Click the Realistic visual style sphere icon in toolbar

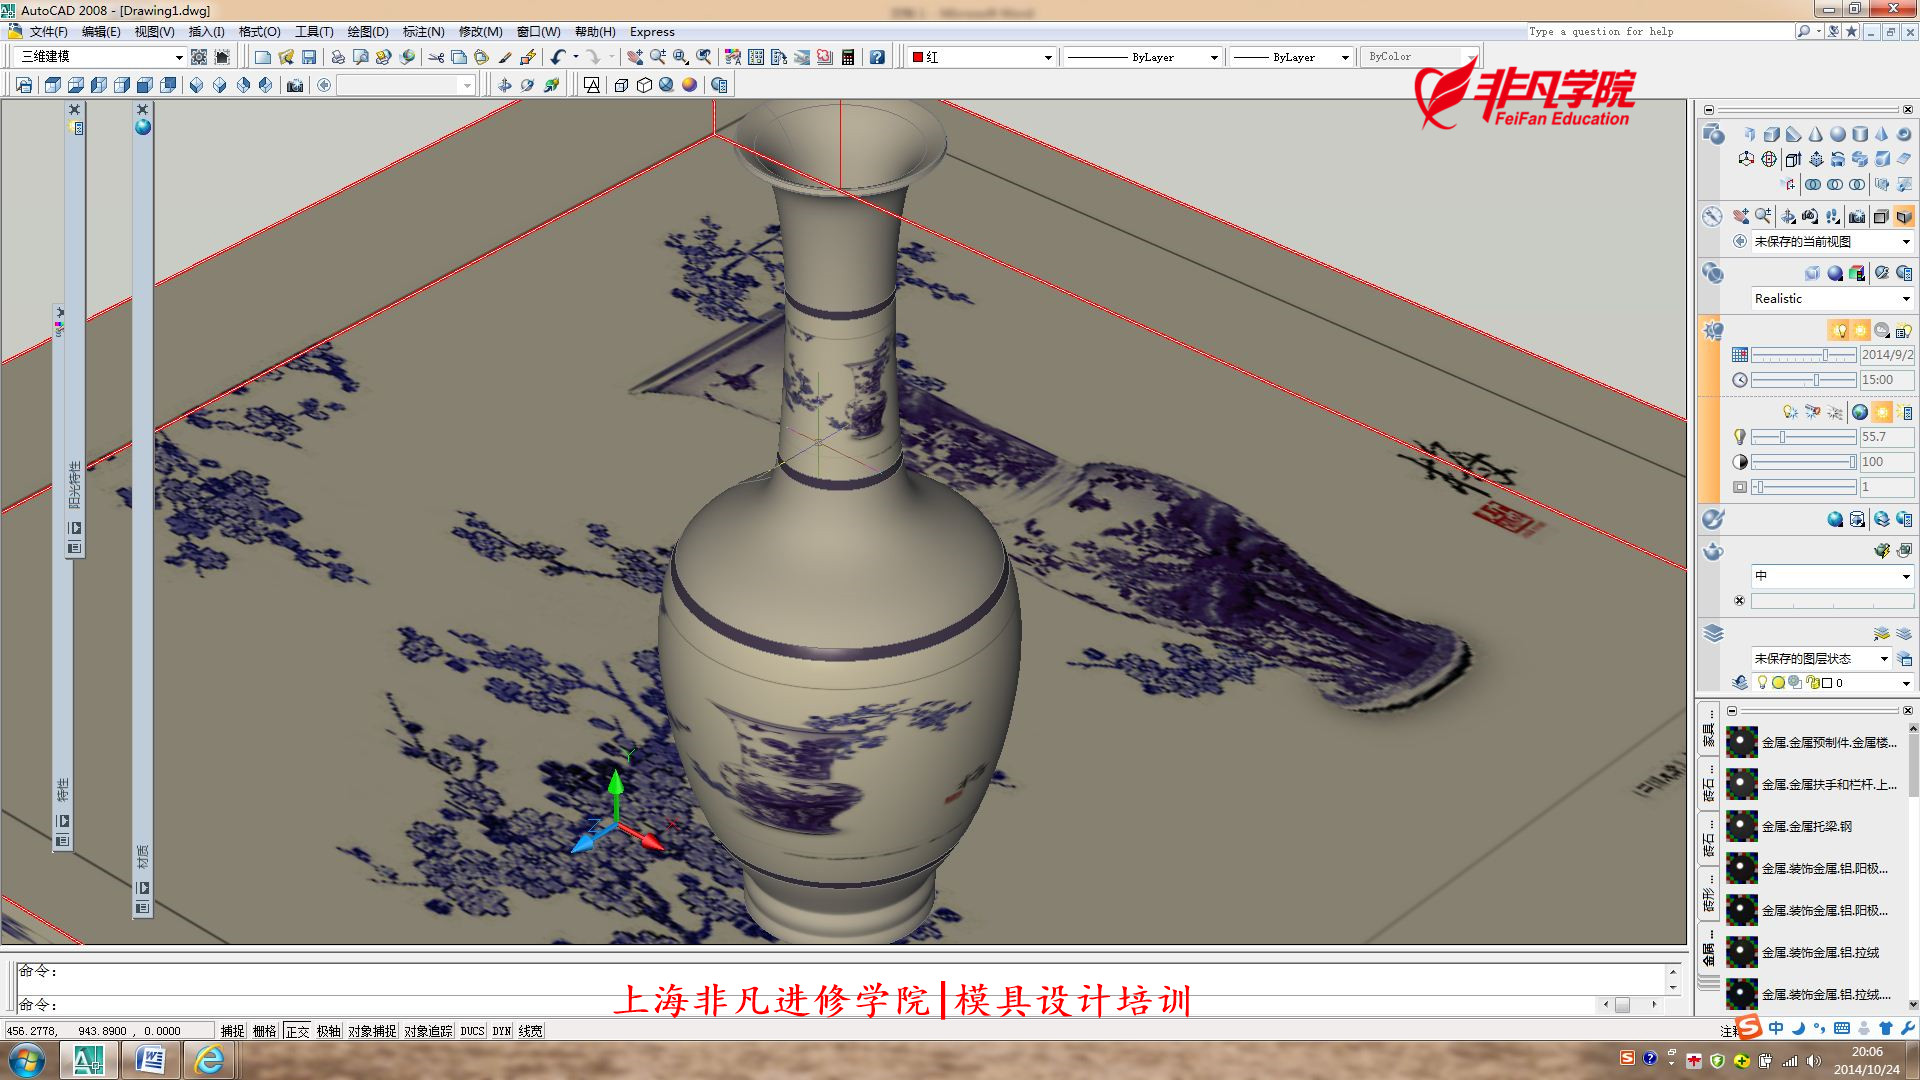(689, 85)
